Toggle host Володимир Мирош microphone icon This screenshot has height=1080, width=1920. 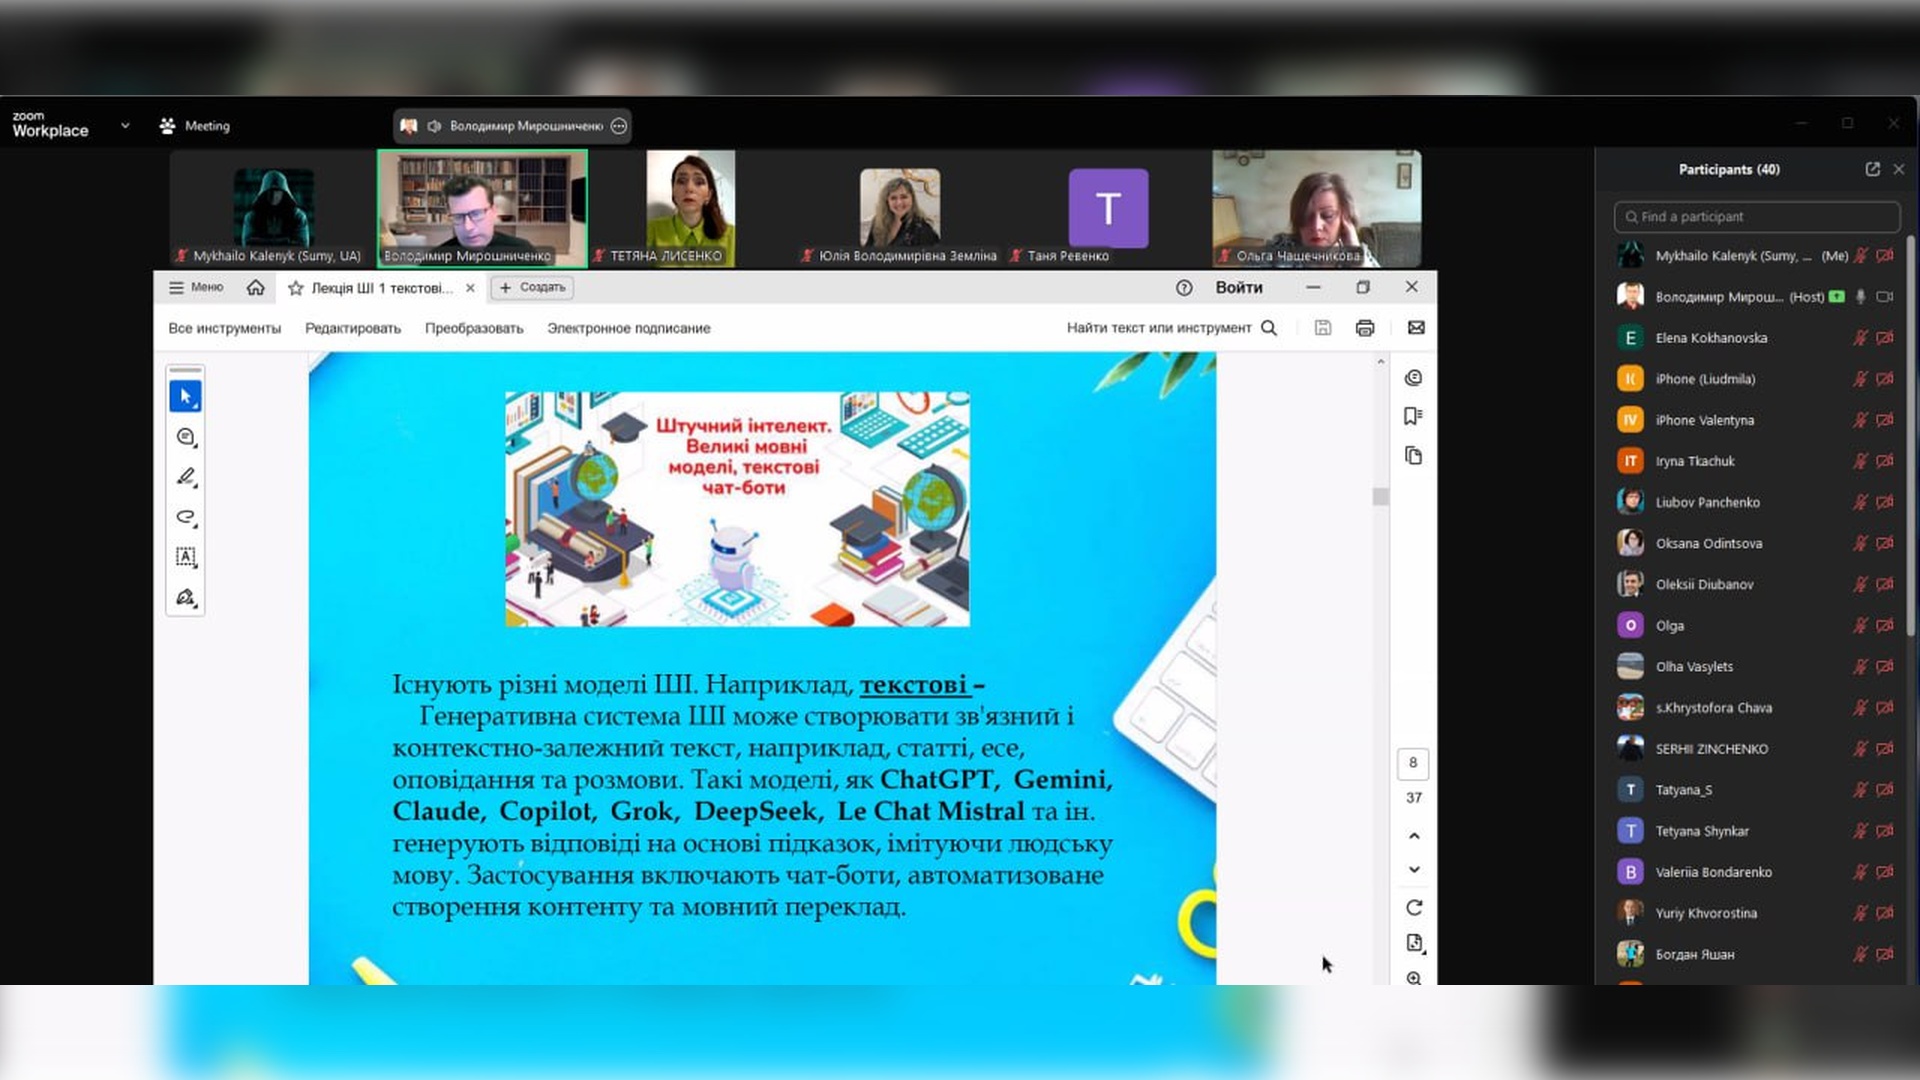(x=1860, y=297)
